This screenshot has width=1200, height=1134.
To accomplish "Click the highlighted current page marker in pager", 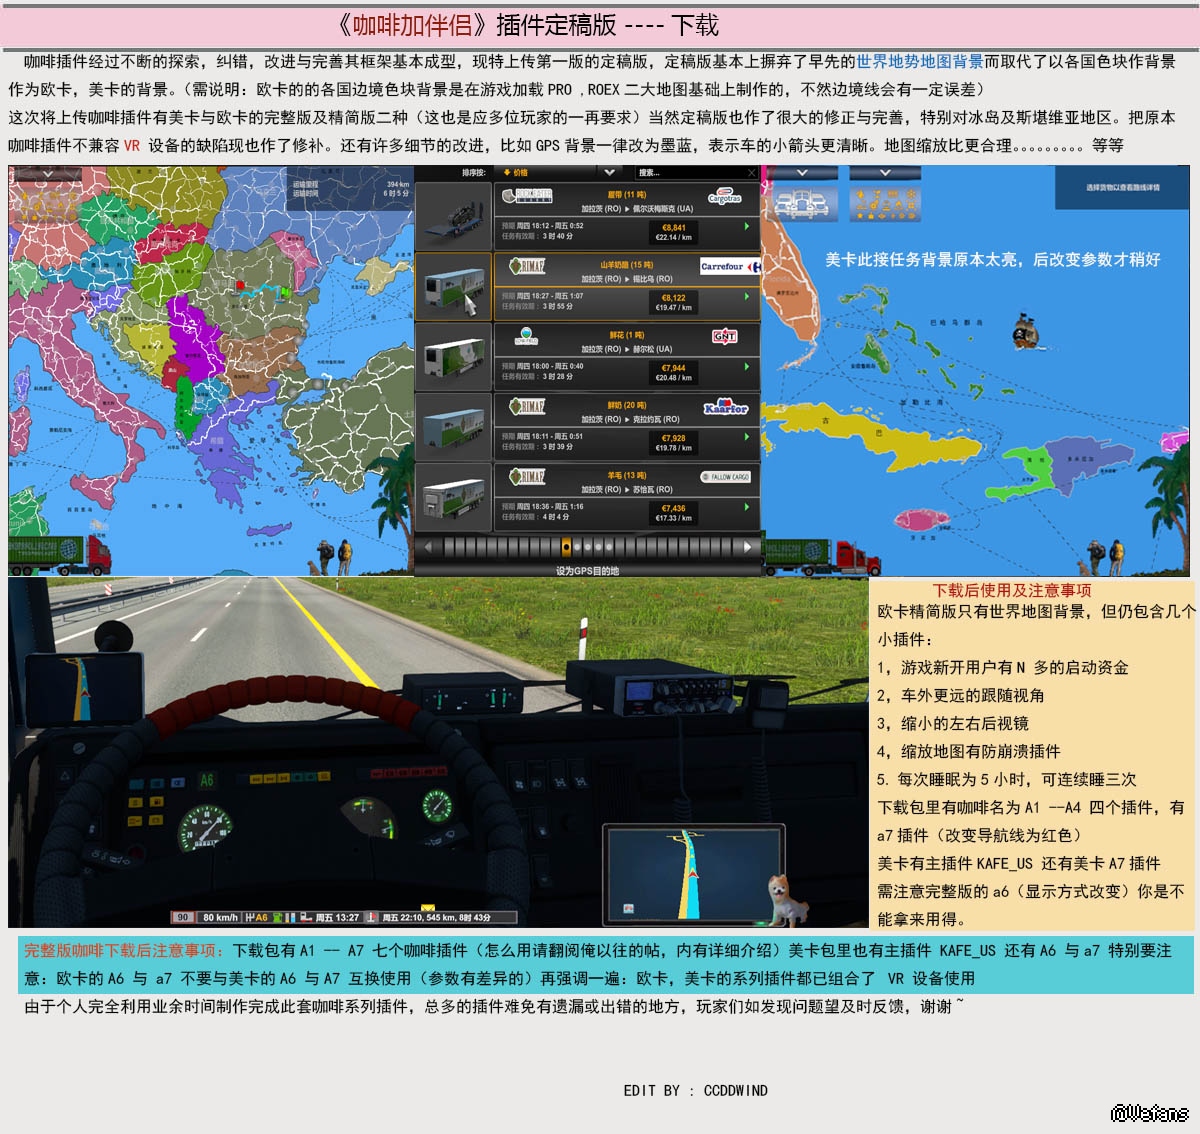I will pos(566,547).
